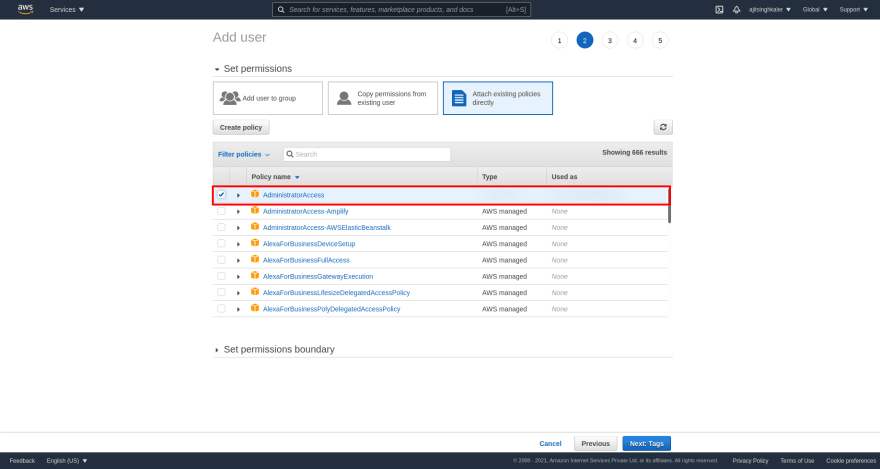
Task: Open the AdministratorAccess-Amplify policy link
Action: pyautogui.click(x=305, y=211)
